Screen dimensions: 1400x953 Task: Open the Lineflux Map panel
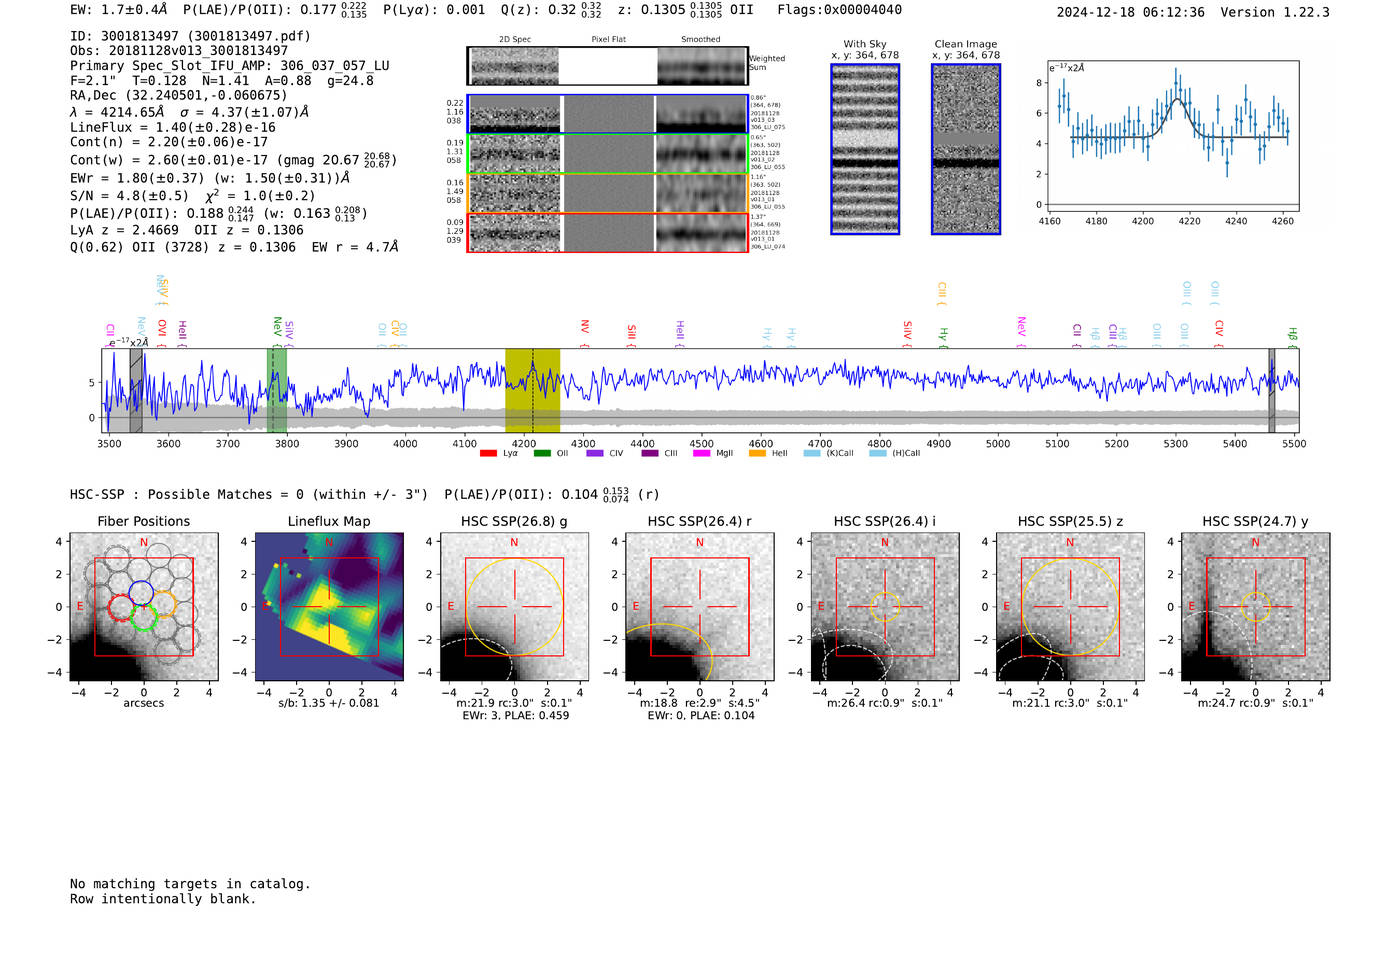329,607
